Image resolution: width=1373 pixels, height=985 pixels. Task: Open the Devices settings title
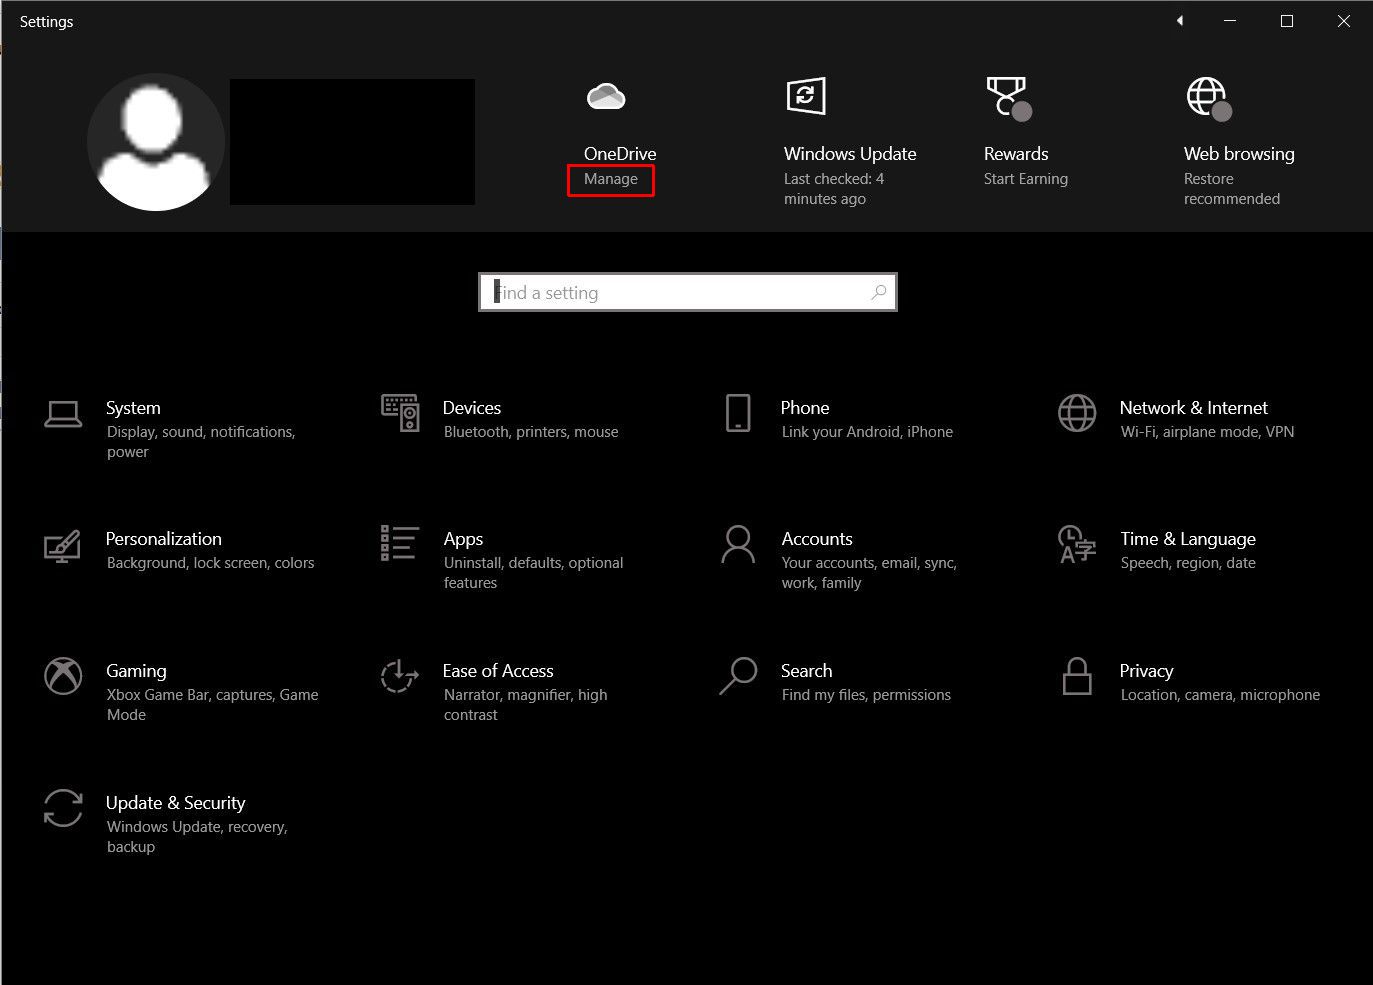point(472,407)
